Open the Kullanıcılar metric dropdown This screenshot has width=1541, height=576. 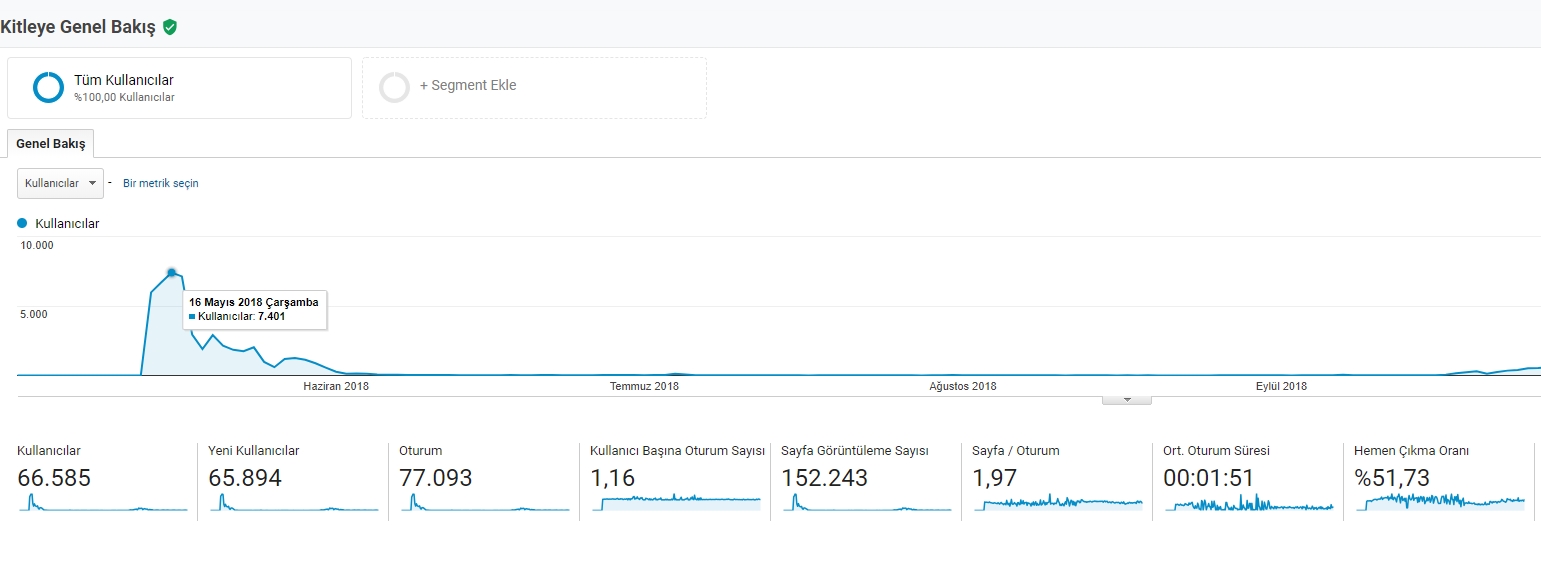coord(60,183)
